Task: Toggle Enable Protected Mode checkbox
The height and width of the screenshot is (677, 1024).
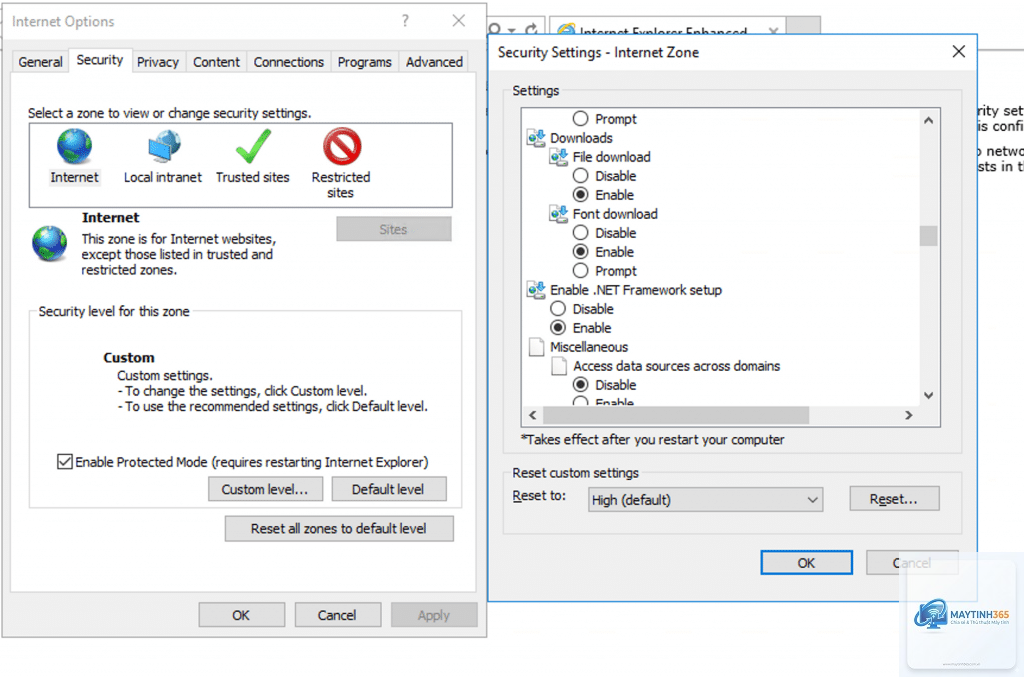Action: tap(65, 462)
